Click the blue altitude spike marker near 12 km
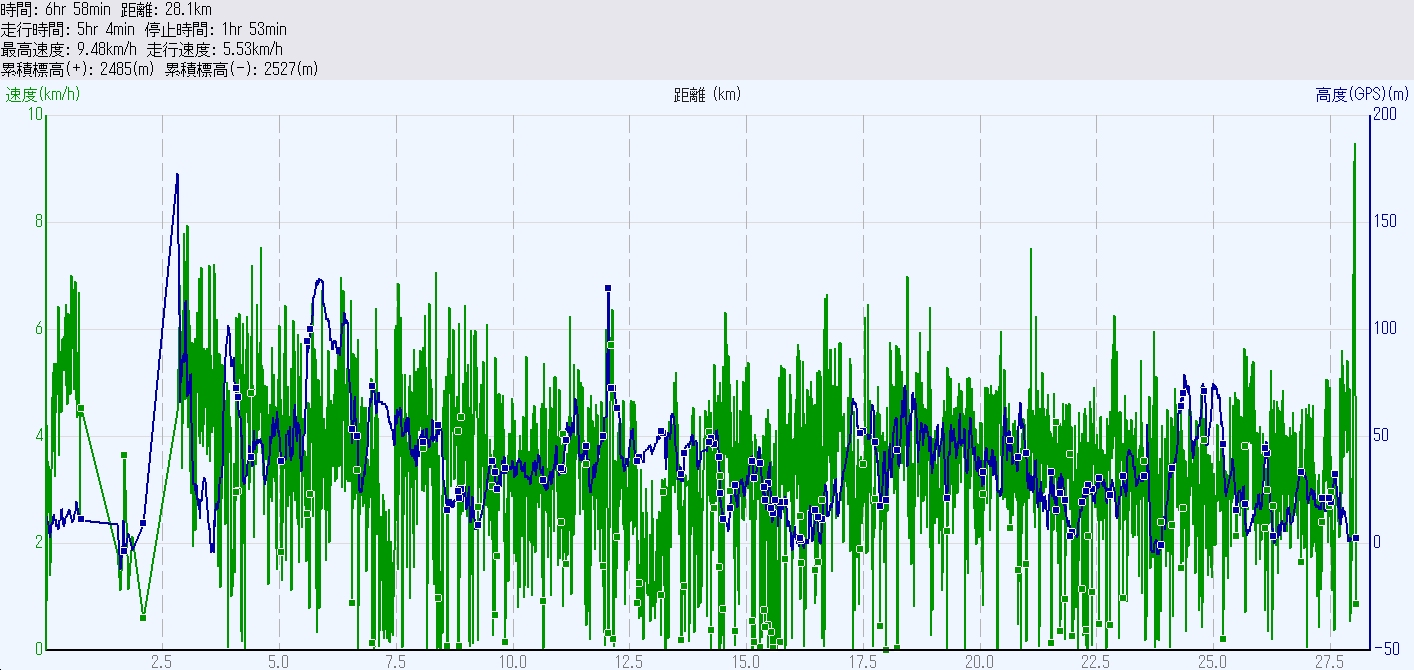 (x=607, y=288)
